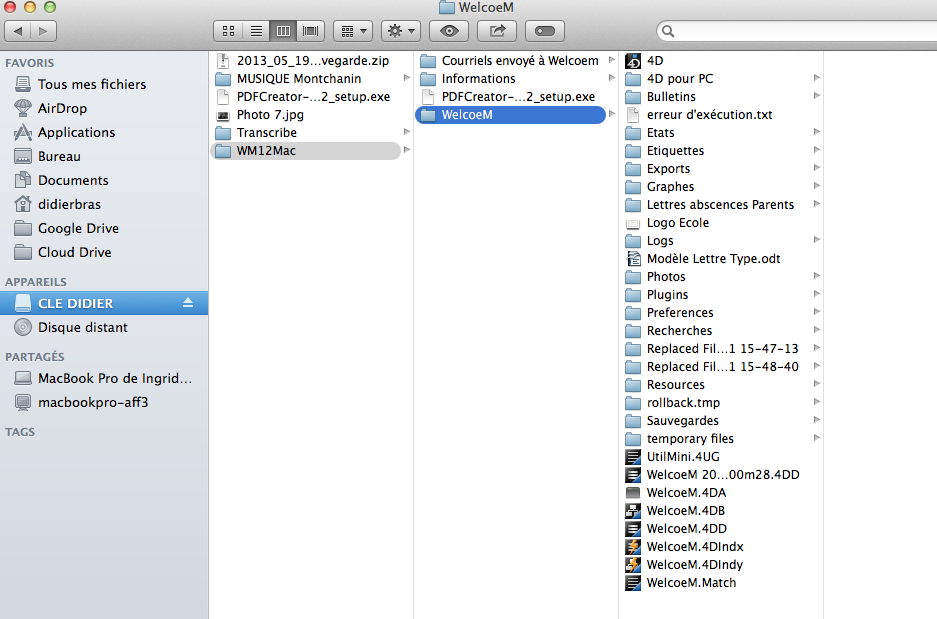The height and width of the screenshot is (619, 937).
Task: Select the WM12Mac folder
Action: tap(305, 151)
